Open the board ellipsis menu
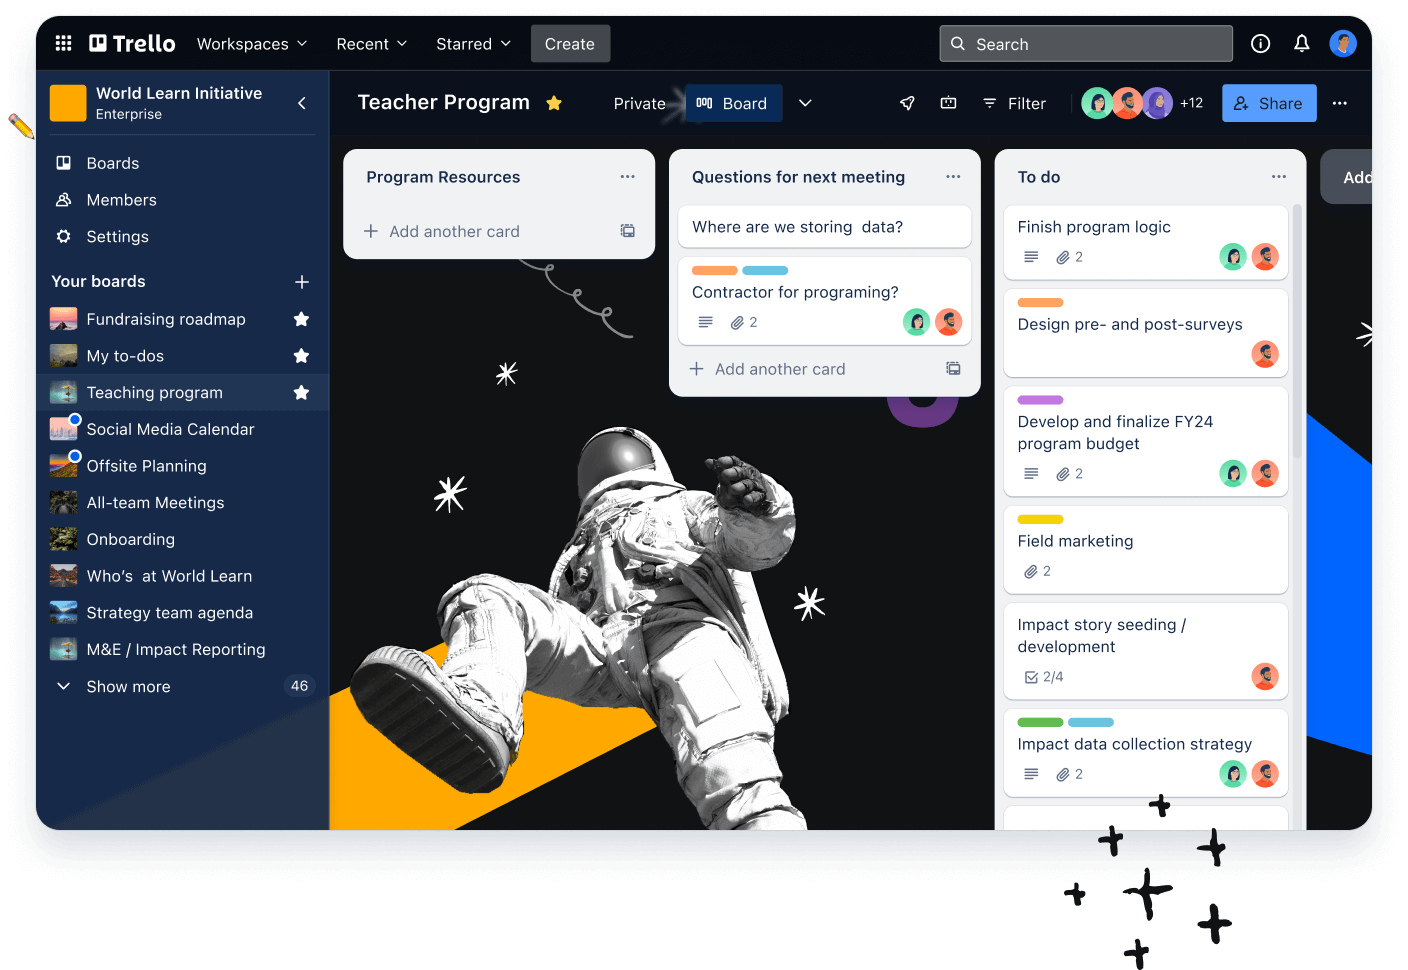The width and height of the screenshot is (1408, 970). (1339, 103)
